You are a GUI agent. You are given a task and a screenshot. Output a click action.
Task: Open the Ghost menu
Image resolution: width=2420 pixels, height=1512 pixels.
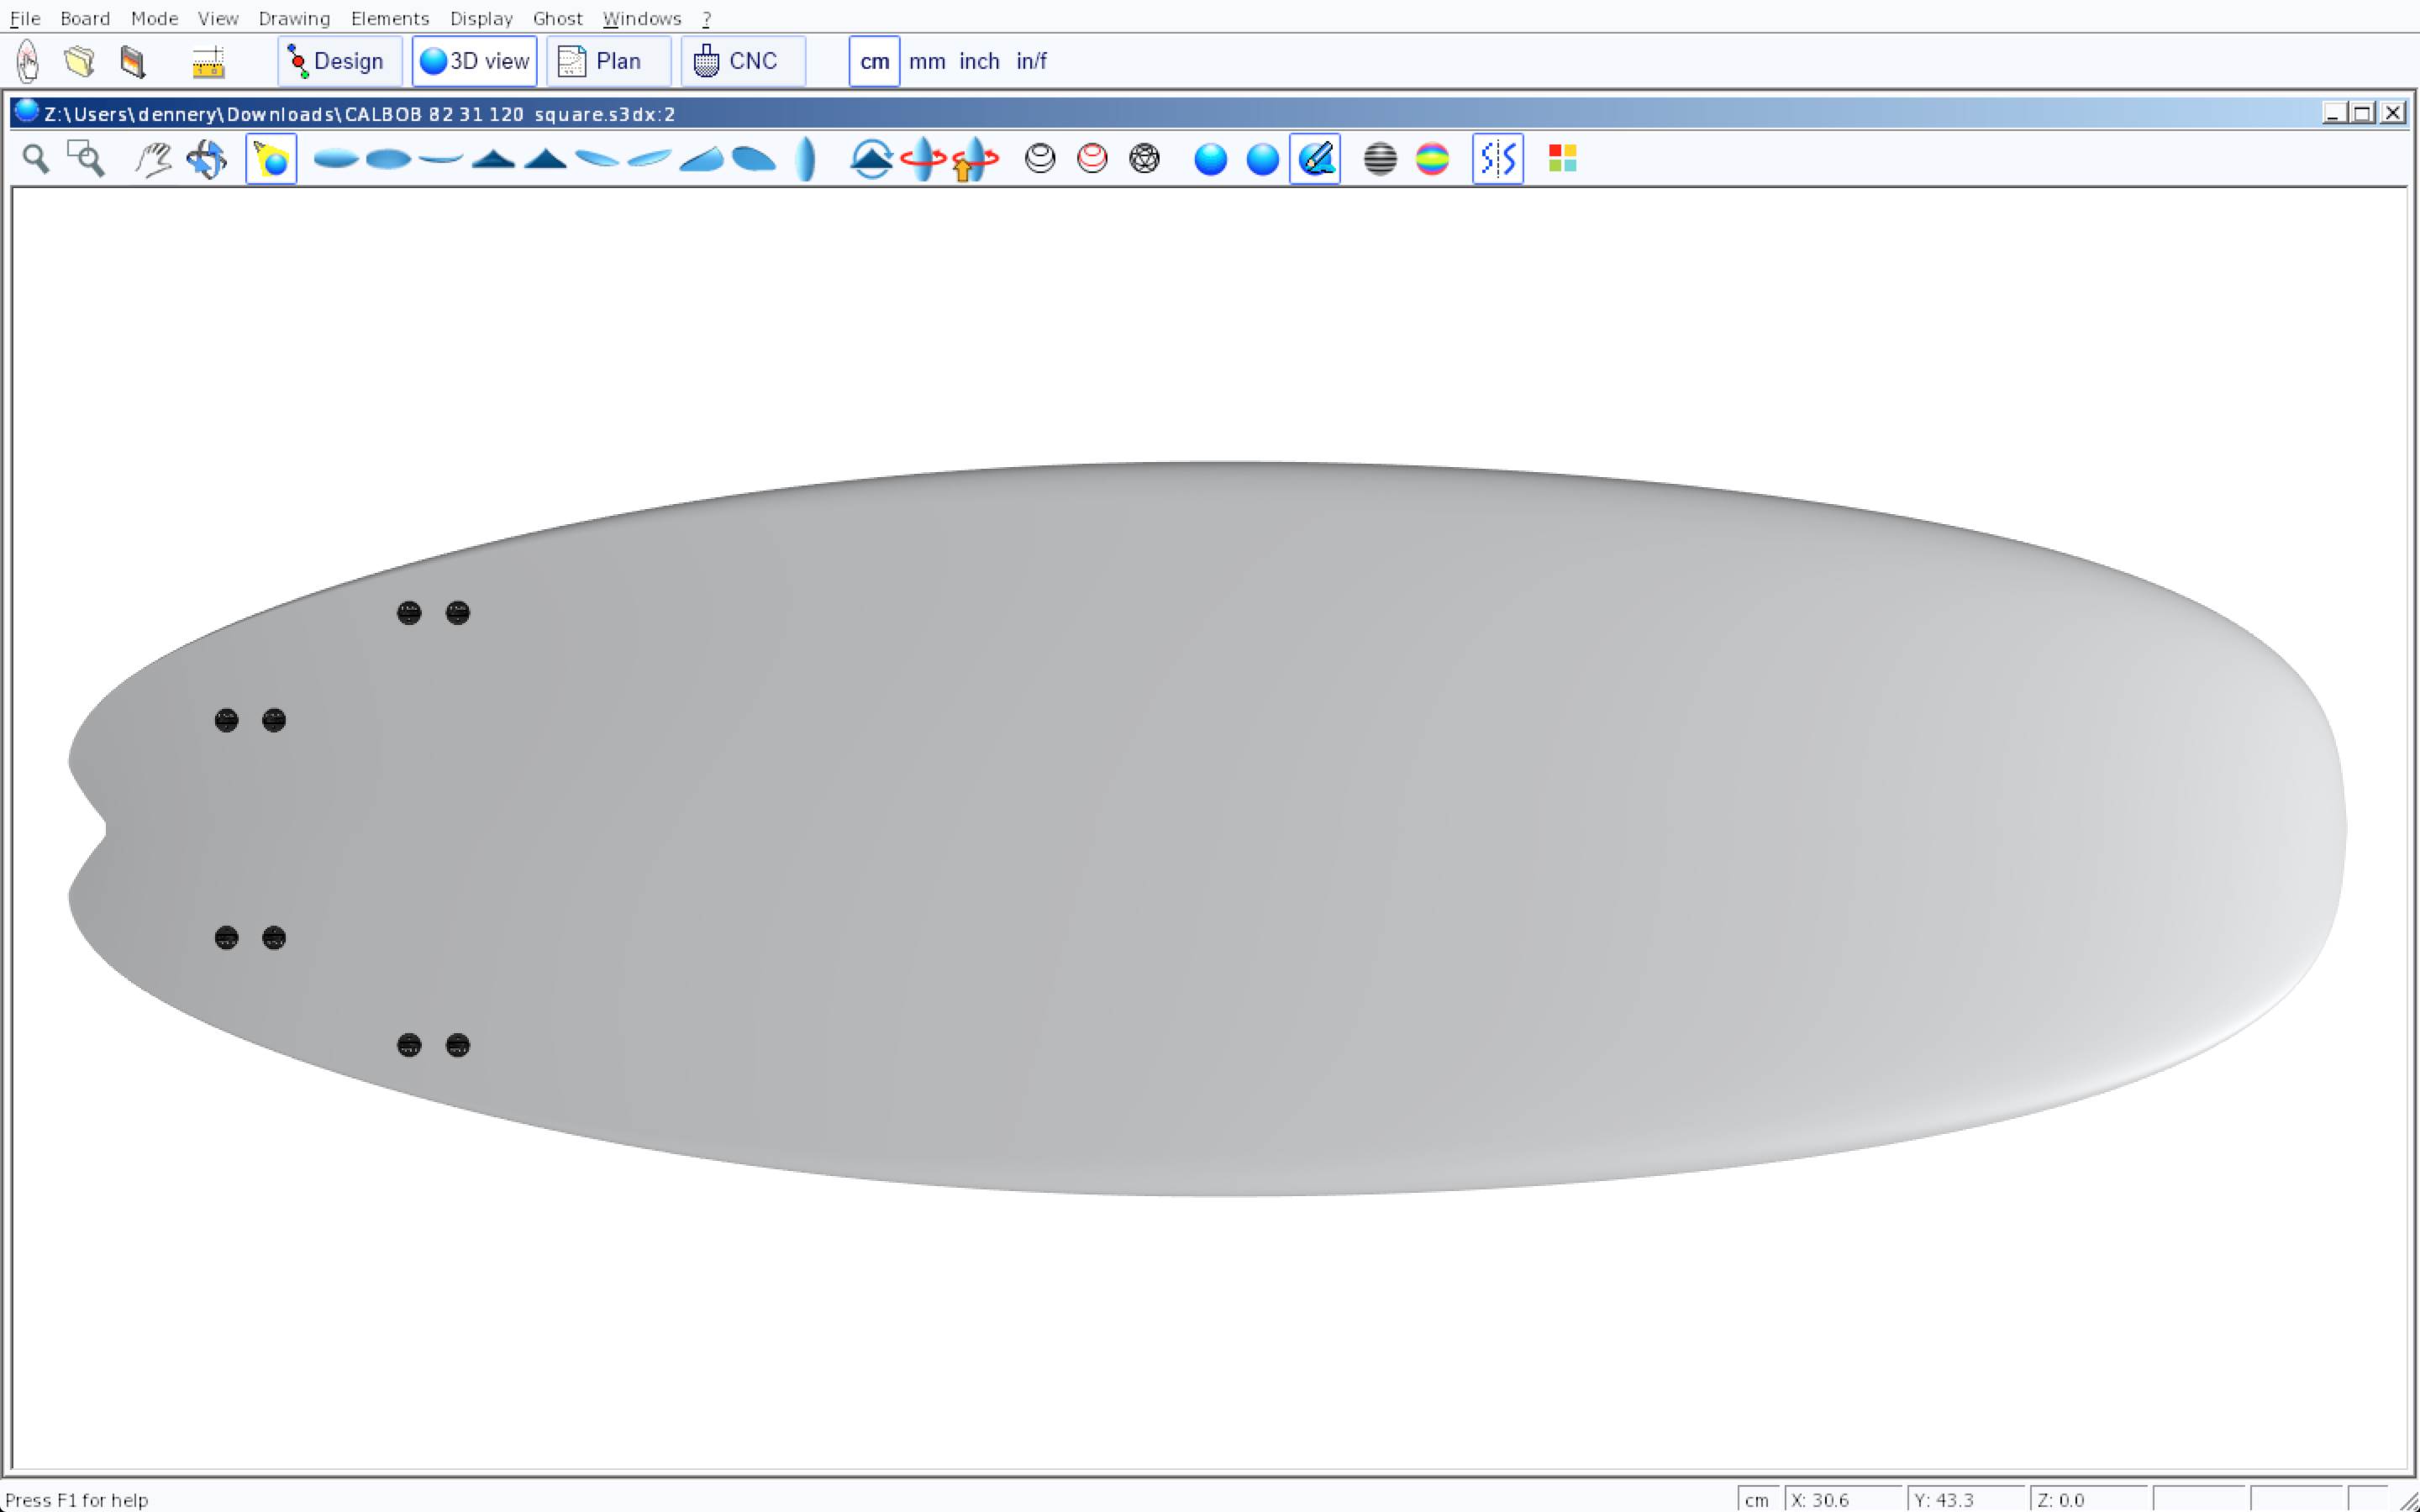click(x=557, y=18)
